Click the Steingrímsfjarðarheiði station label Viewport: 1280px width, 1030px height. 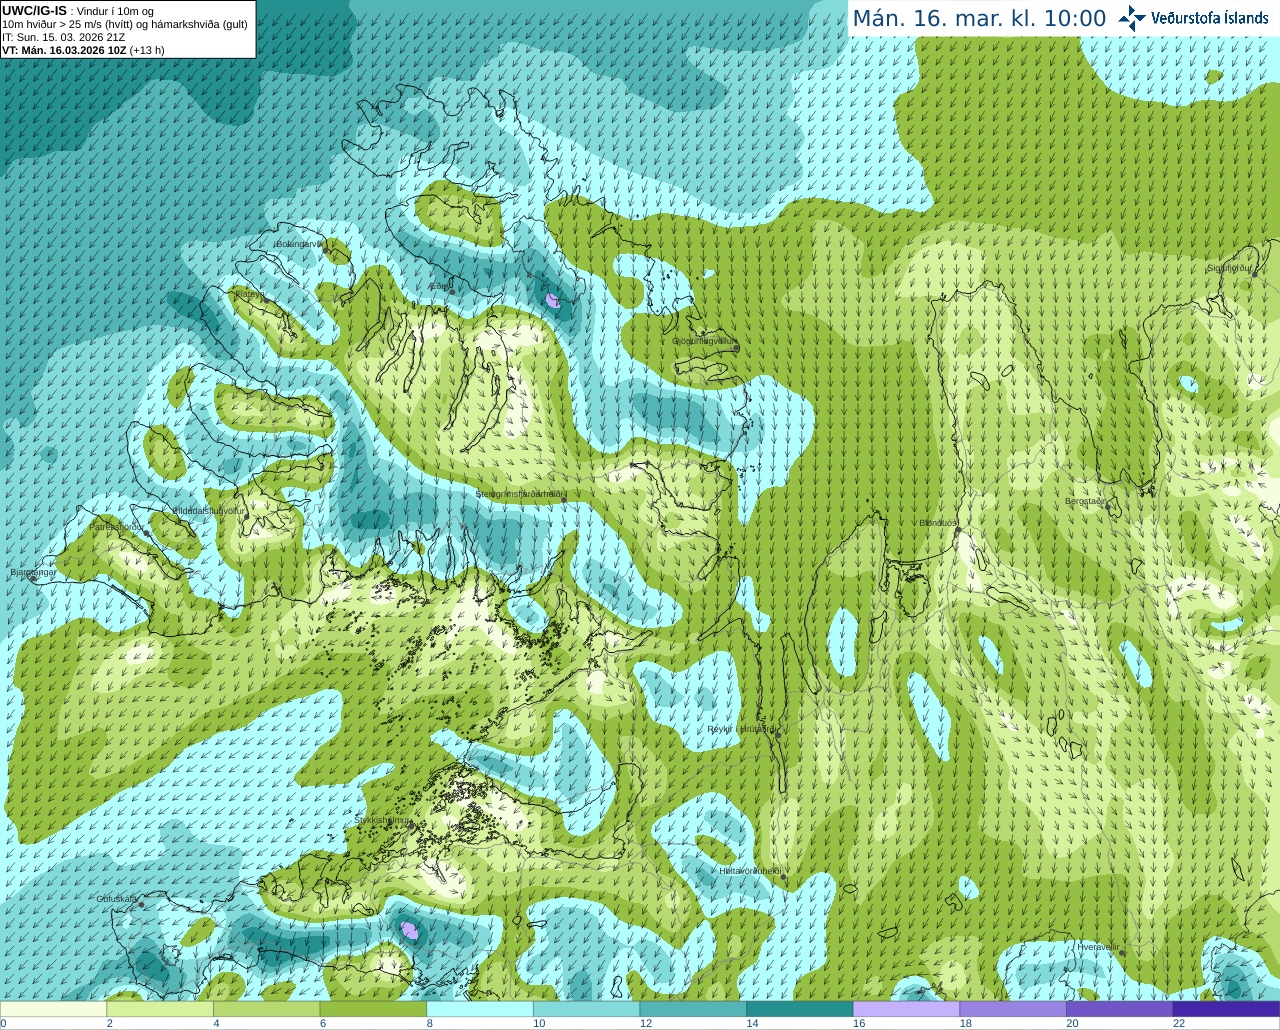521,494
